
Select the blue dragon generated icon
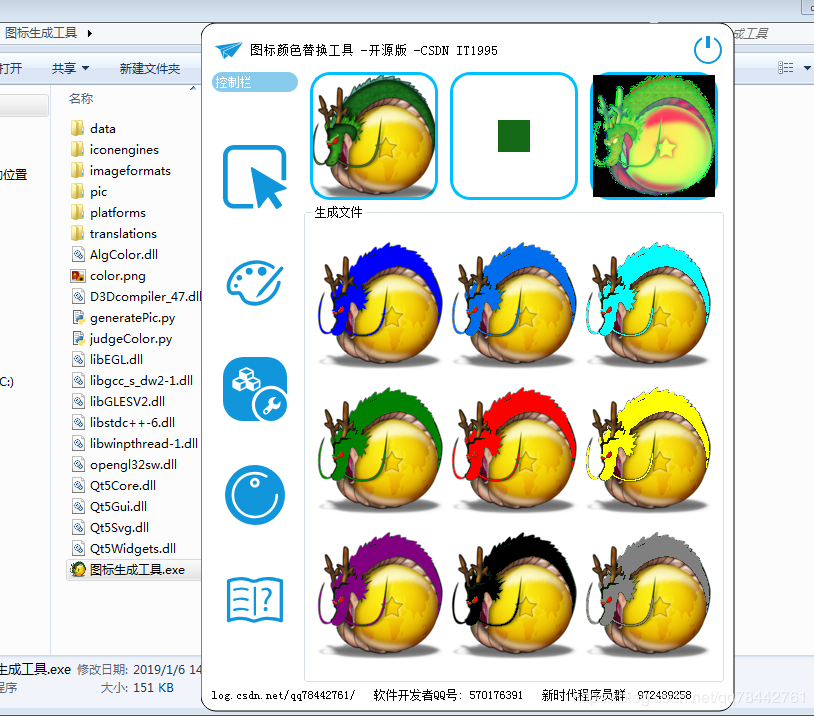click(374, 298)
